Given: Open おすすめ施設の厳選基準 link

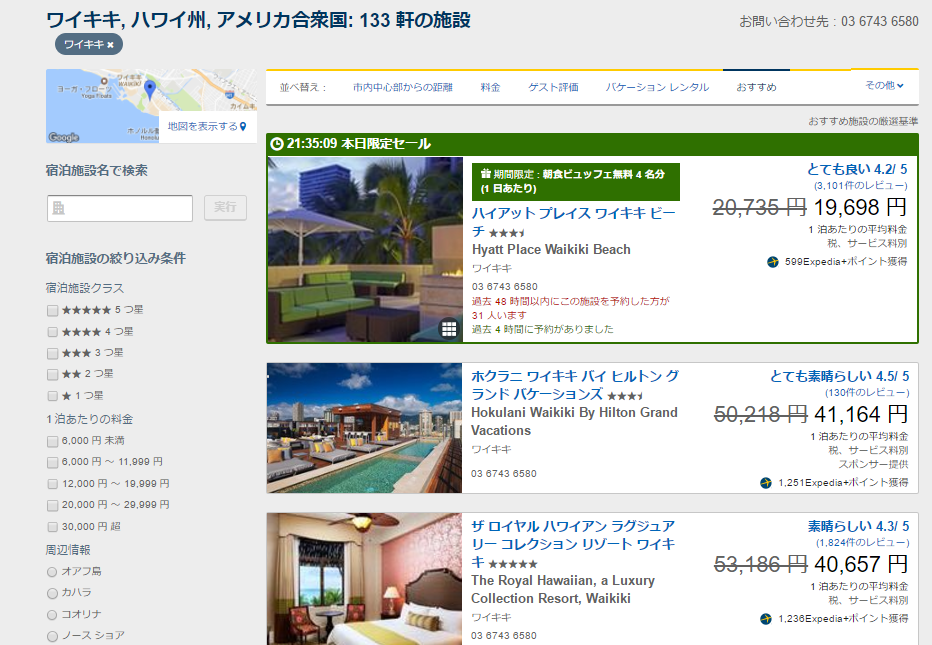Looking at the screenshot, I should 863,121.
